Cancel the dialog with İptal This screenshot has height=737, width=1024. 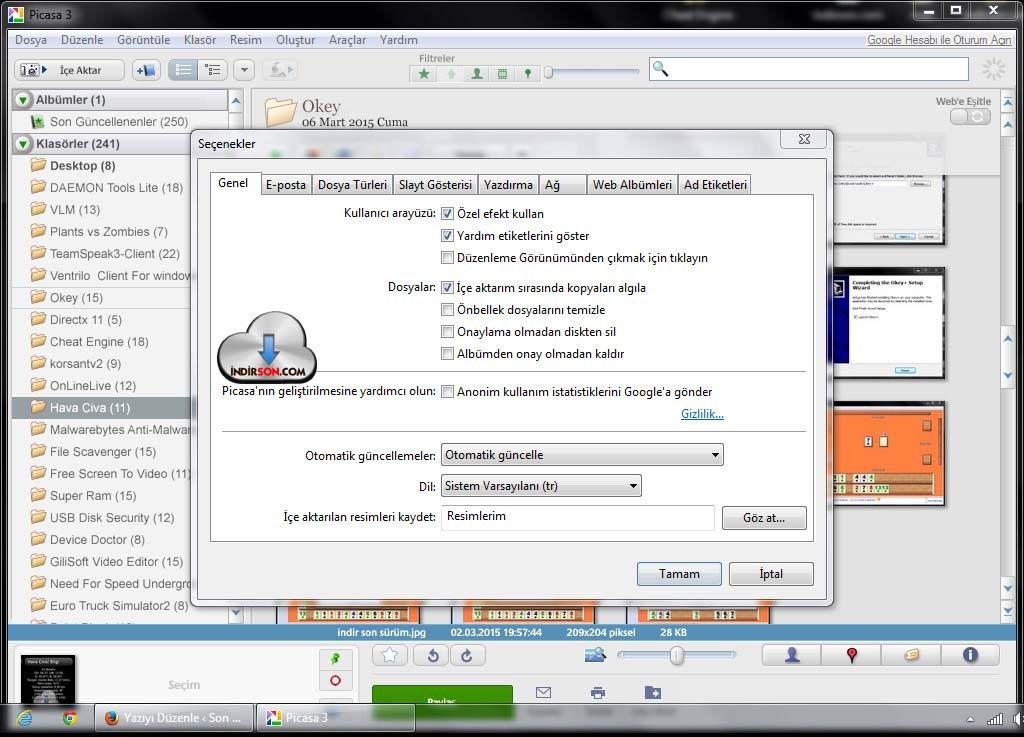771,574
